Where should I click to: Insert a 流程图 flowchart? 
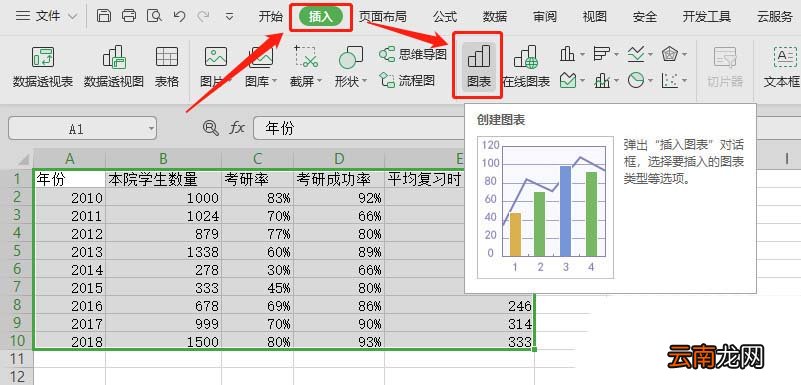(407, 80)
